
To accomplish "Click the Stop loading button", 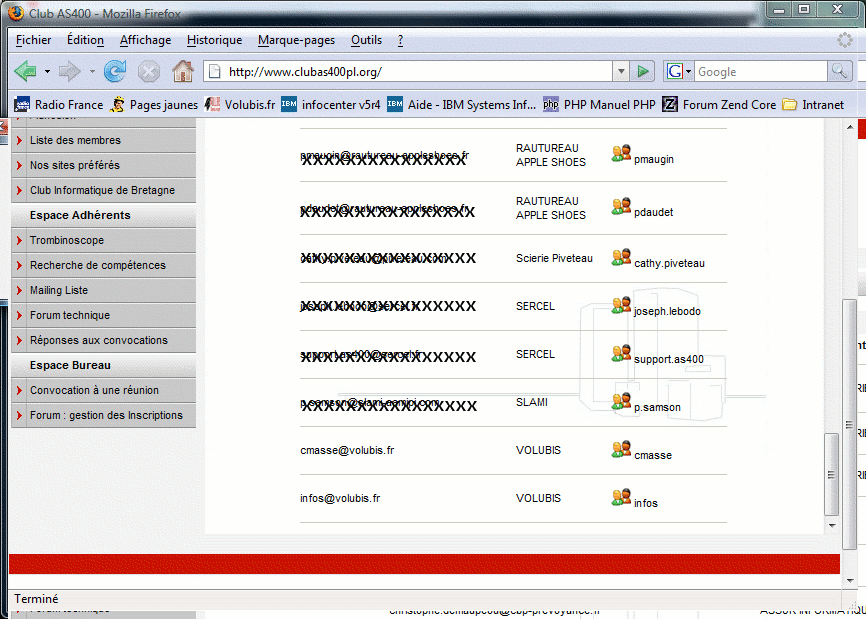I will click(x=149, y=71).
